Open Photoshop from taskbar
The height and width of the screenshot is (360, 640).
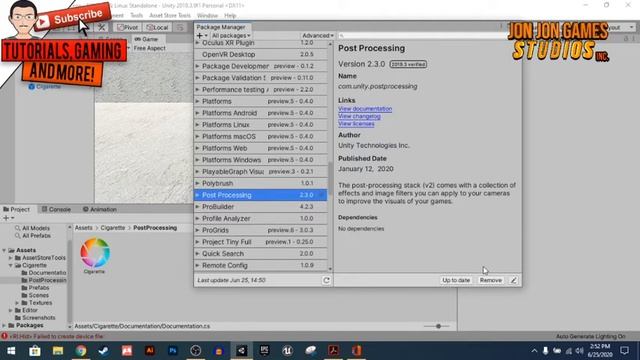click(x=173, y=351)
